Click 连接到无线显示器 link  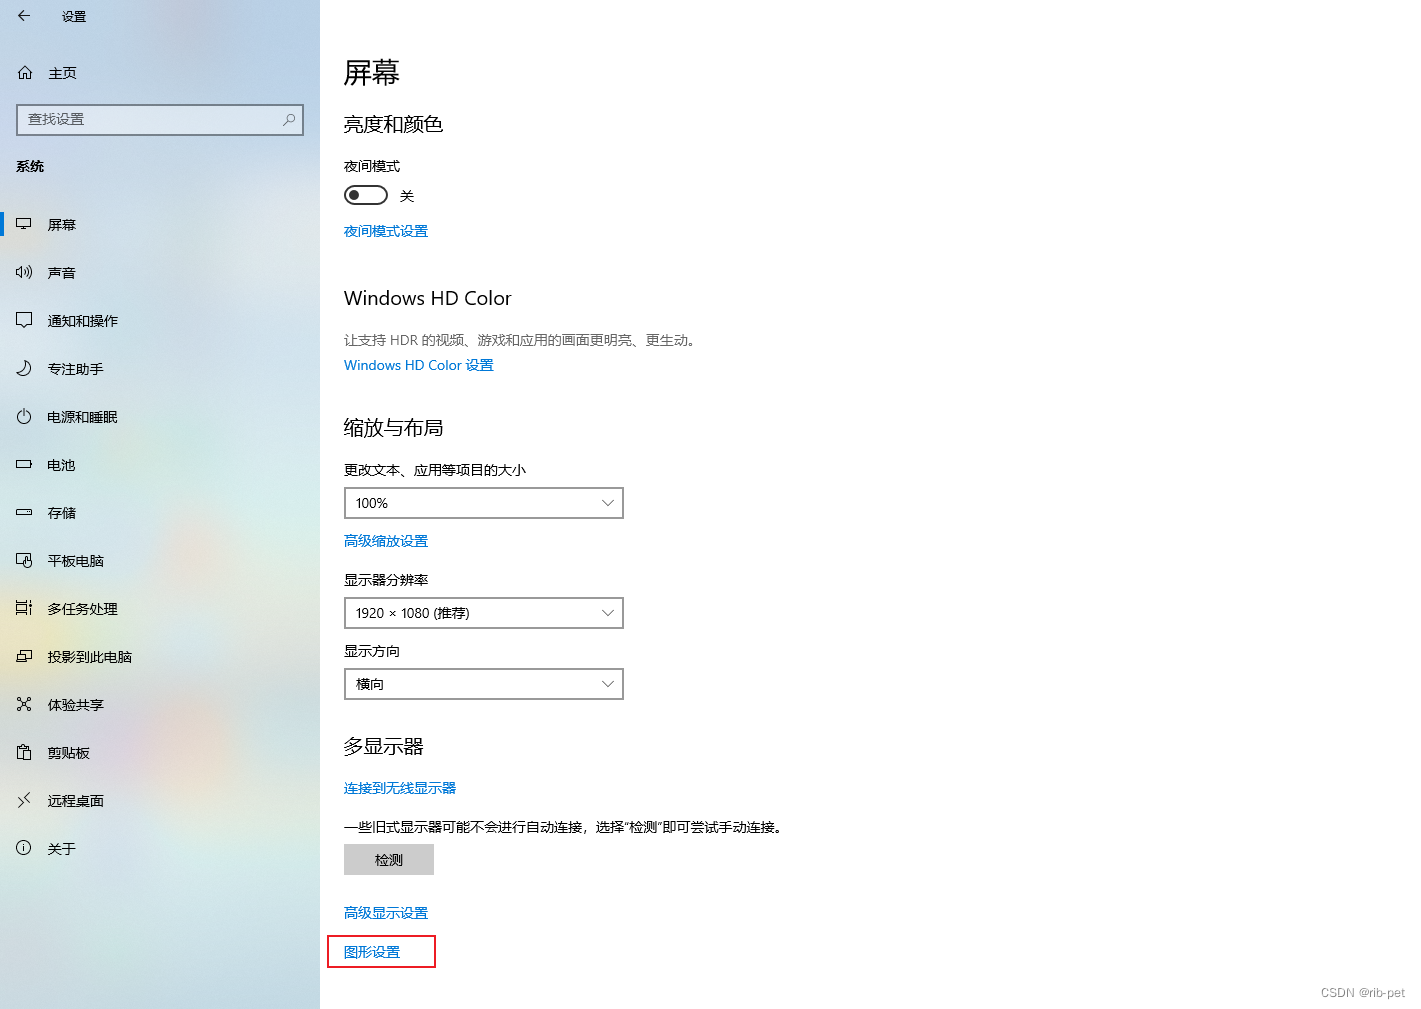click(x=400, y=788)
